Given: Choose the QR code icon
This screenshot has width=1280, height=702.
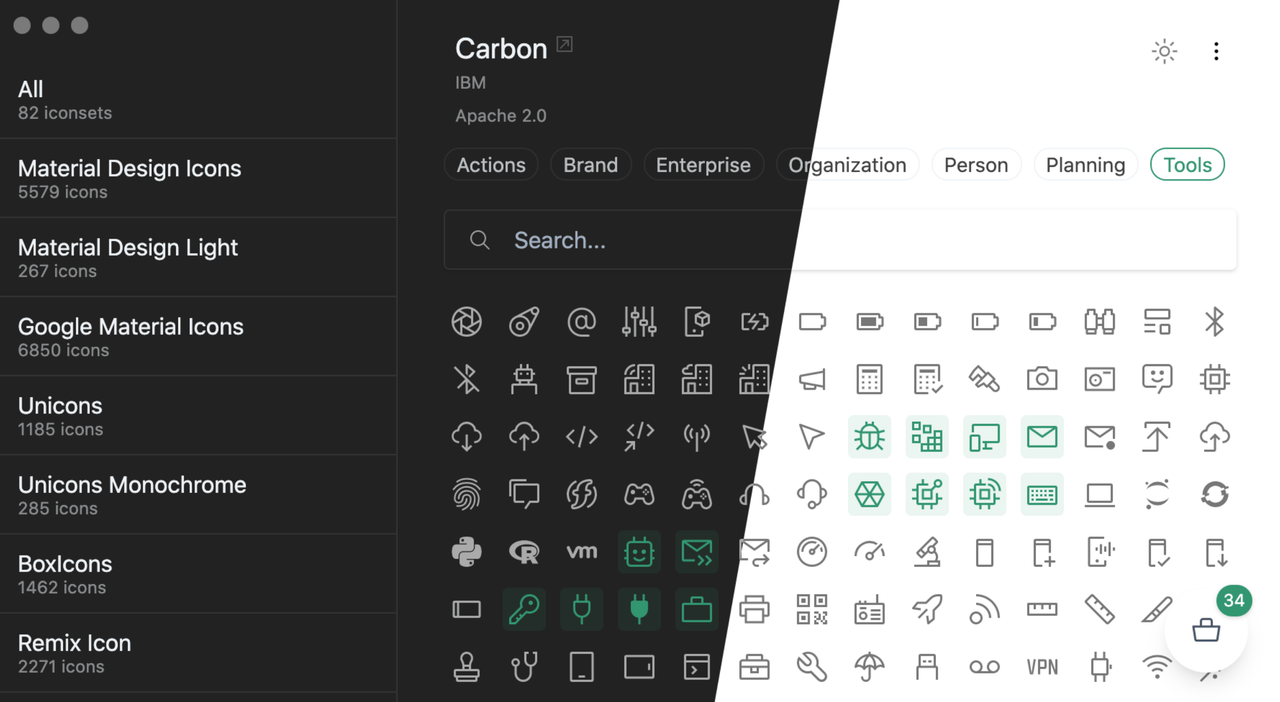Looking at the screenshot, I should point(812,609).
